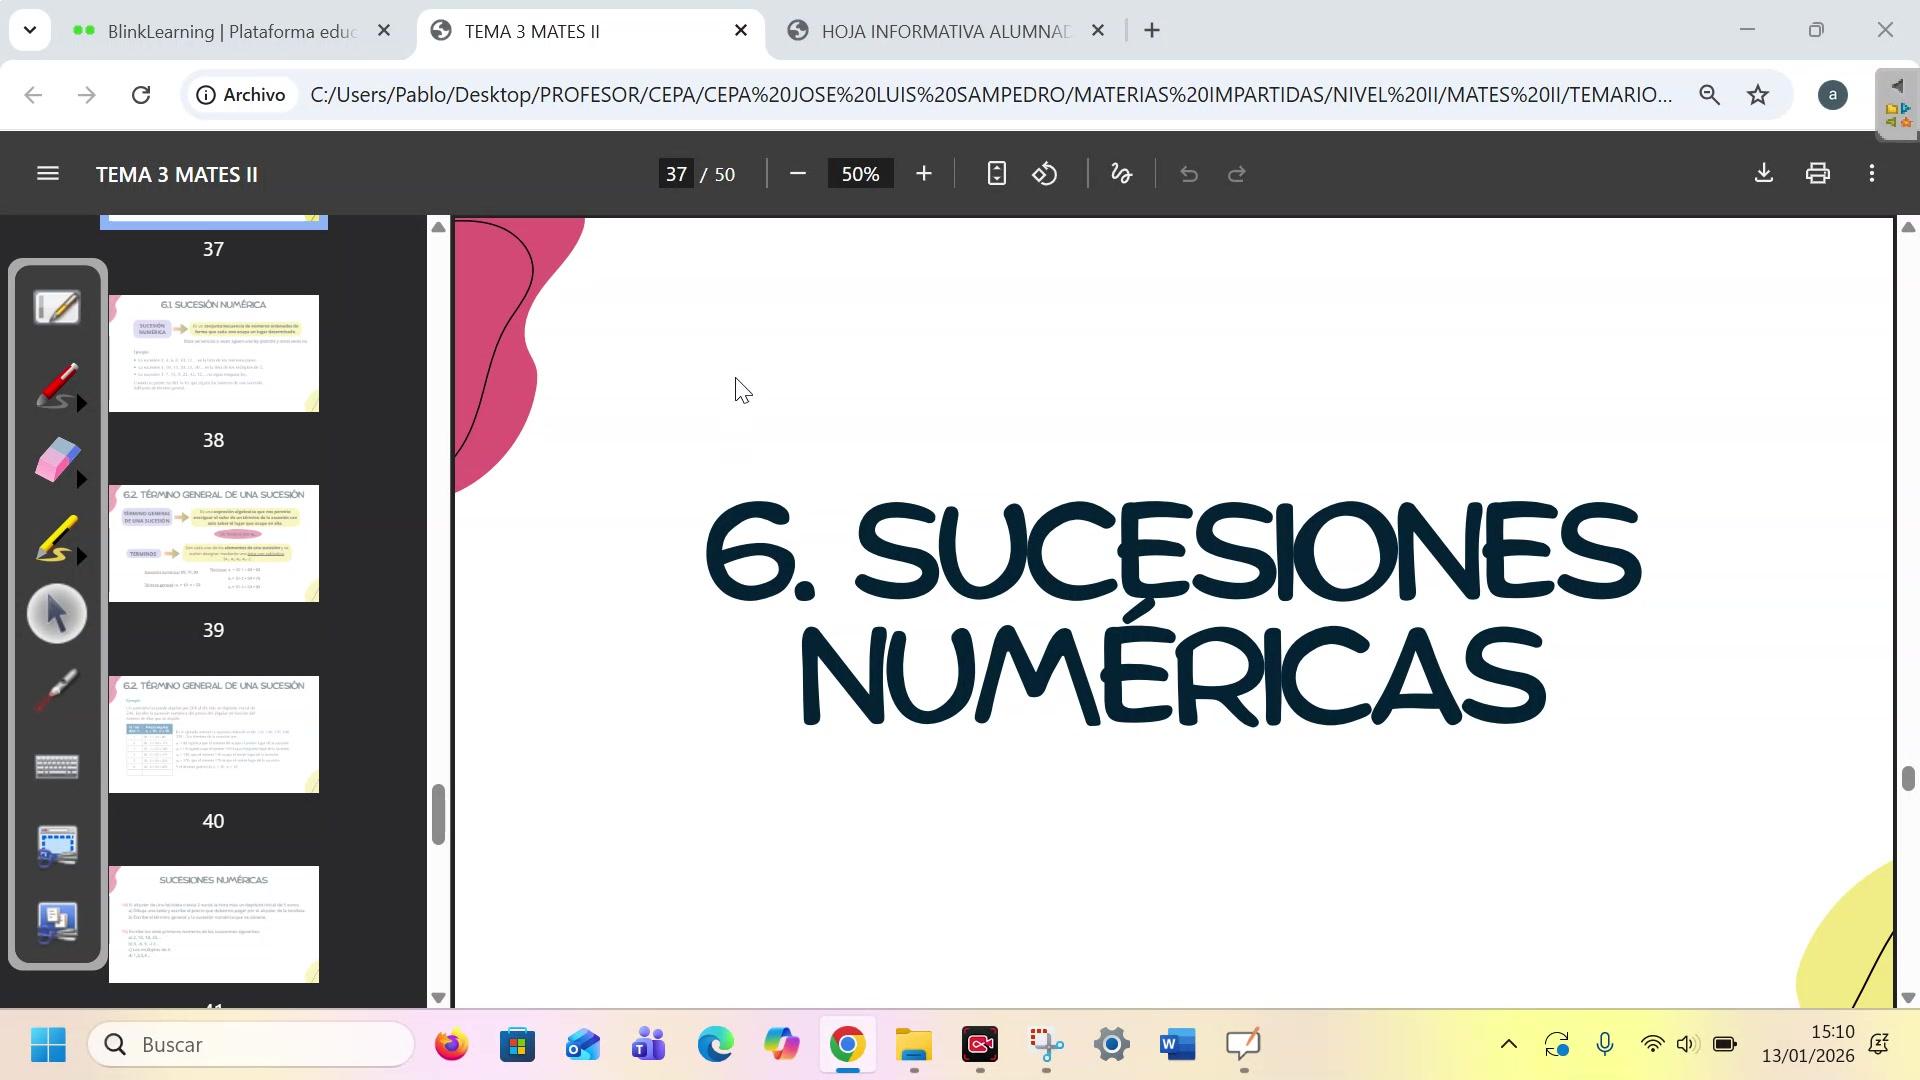Expand the eraser tool options arrow
This screenshot has height=1080, width=1920.
tap(82, 480)
